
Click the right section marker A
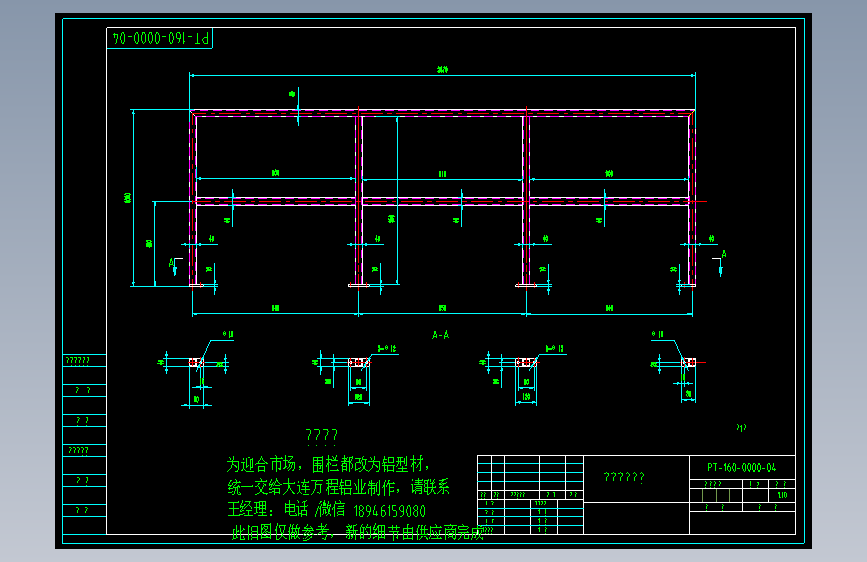click(x=724, y=254)
